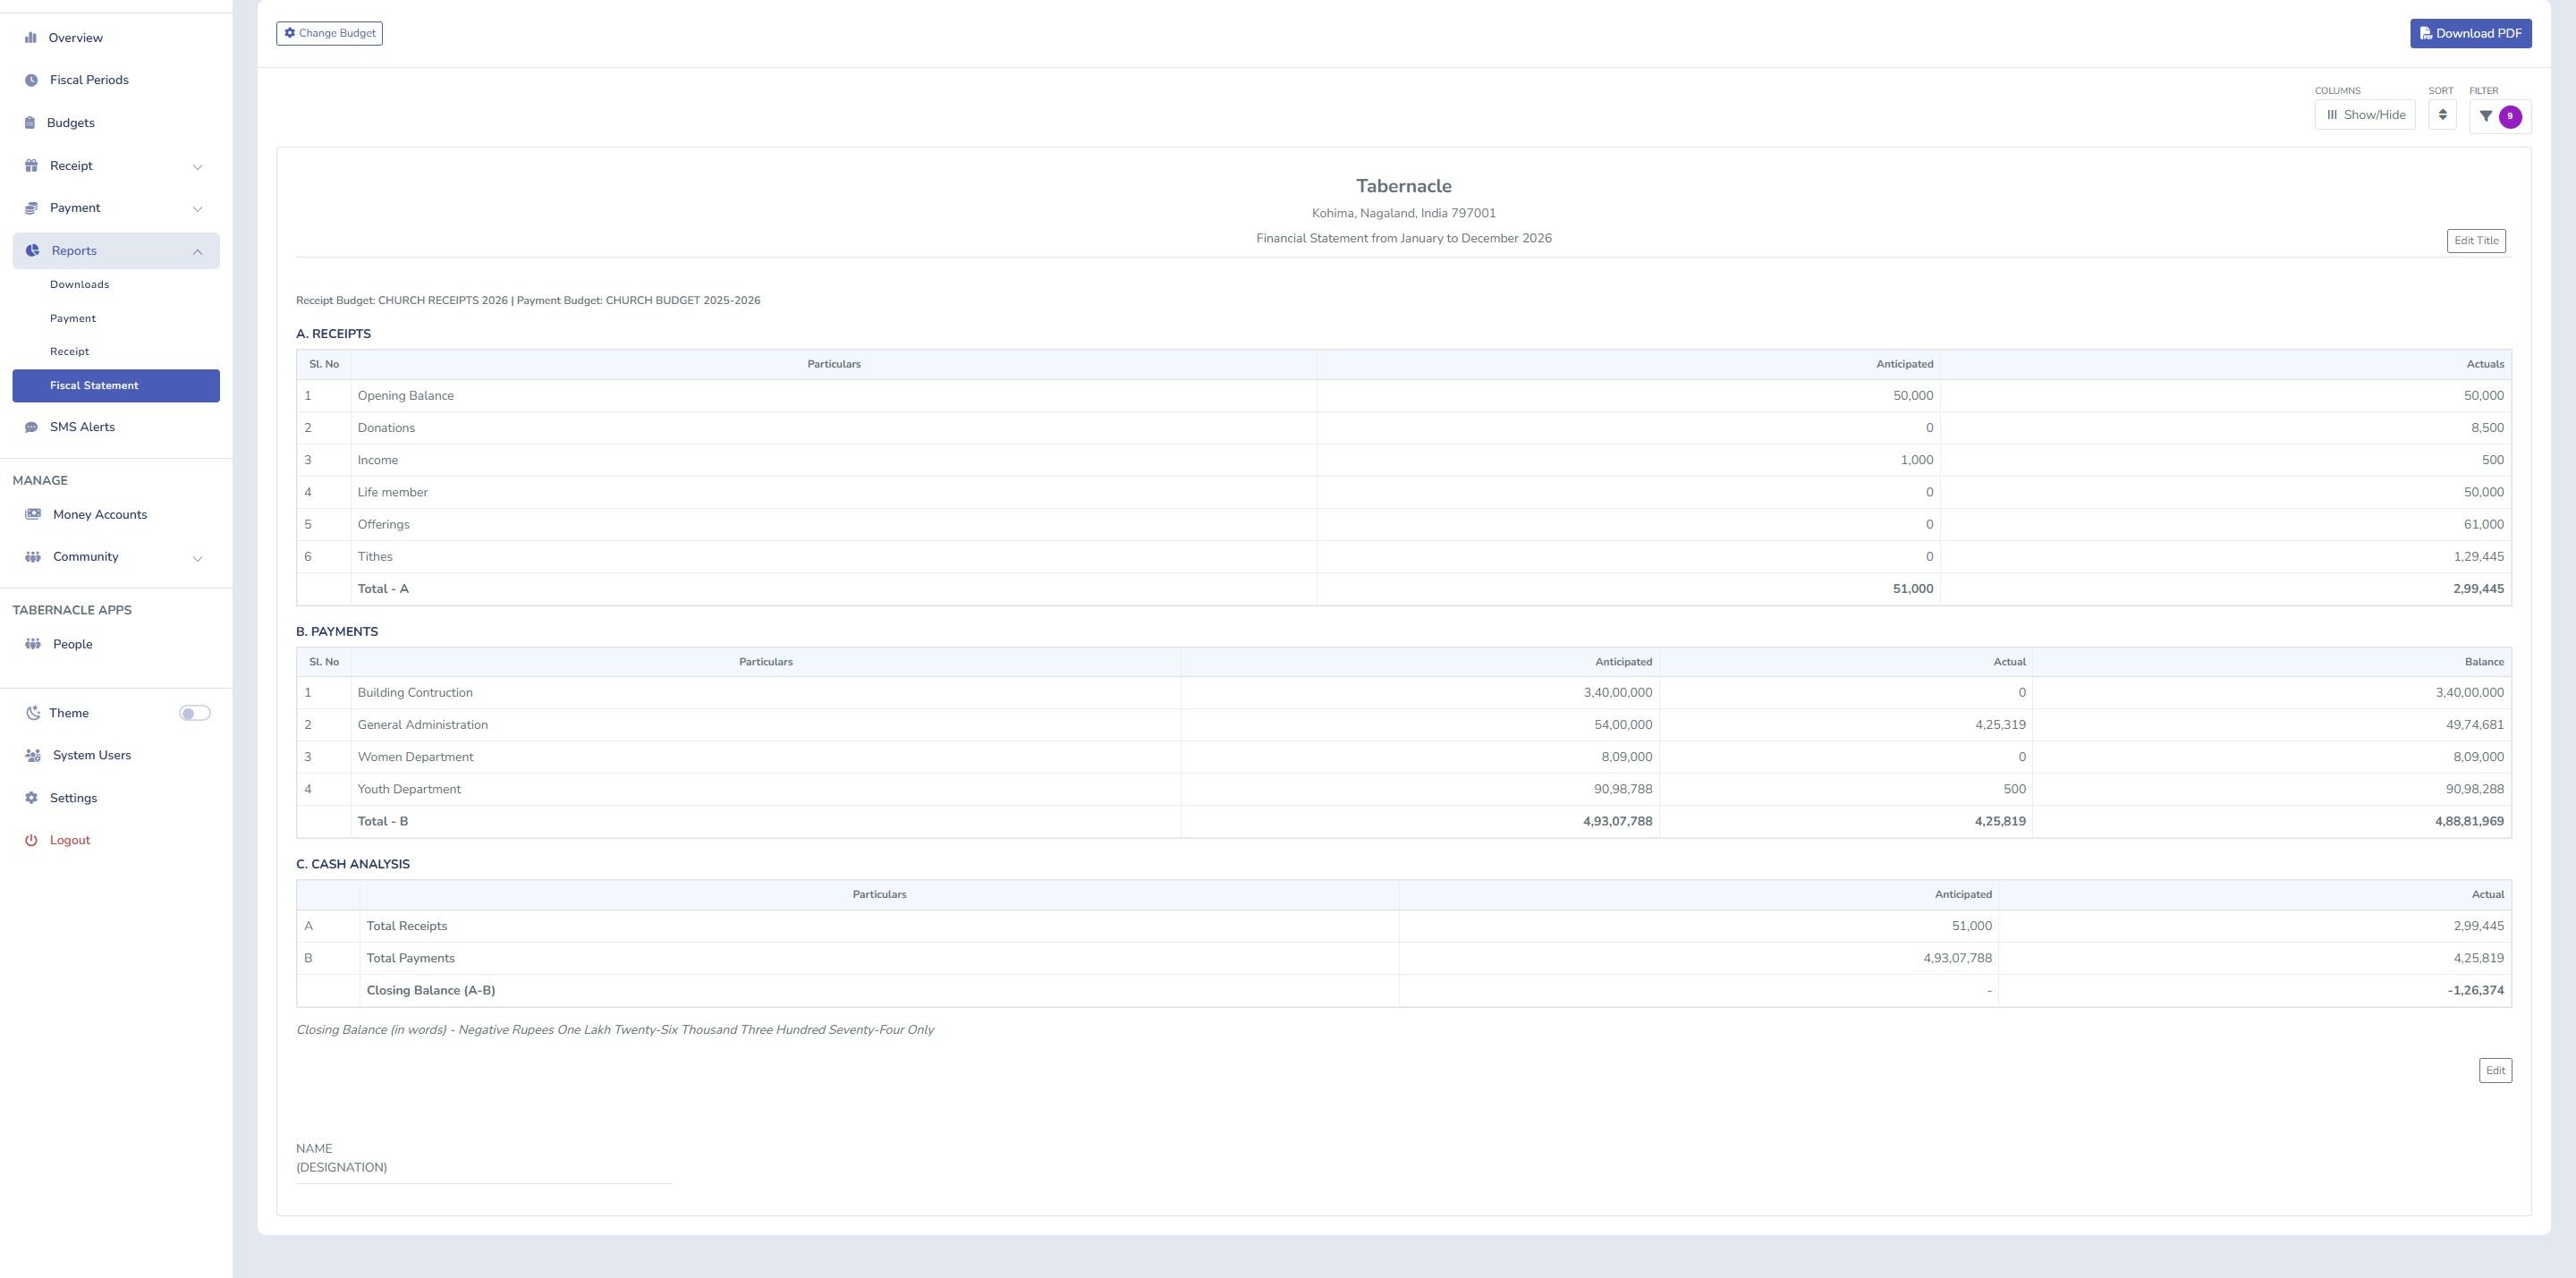Expand the Community menu chevron
Screen dimensions: 2576x1278
[197, 558]
